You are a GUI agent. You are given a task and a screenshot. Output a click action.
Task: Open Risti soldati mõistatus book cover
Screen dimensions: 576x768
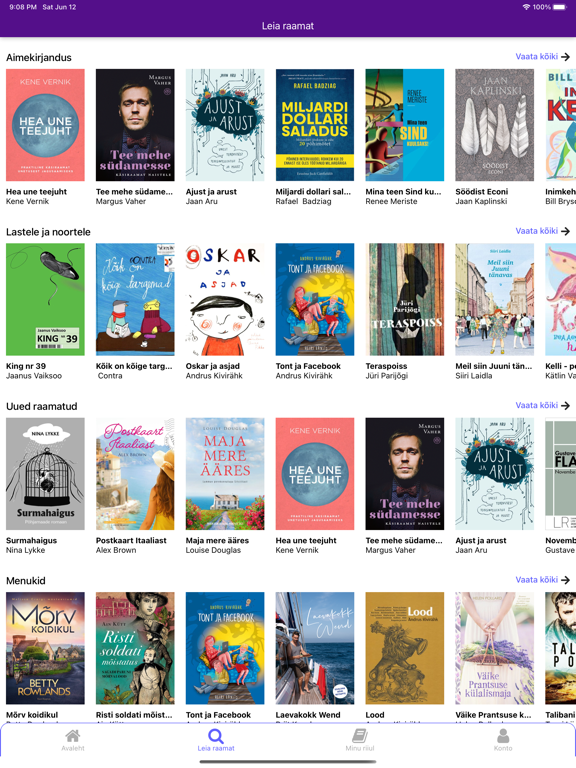tap(135, 648)
